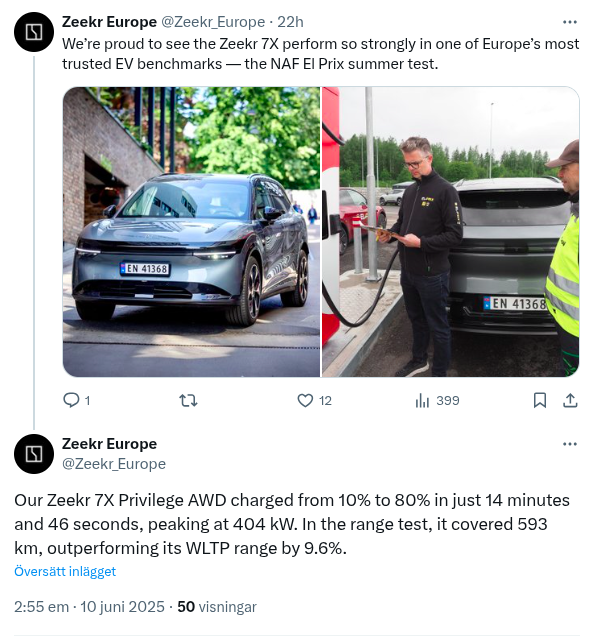Open the view analytics bar chart icon
The image size is (591, 636).
click(x=422, y=401)
